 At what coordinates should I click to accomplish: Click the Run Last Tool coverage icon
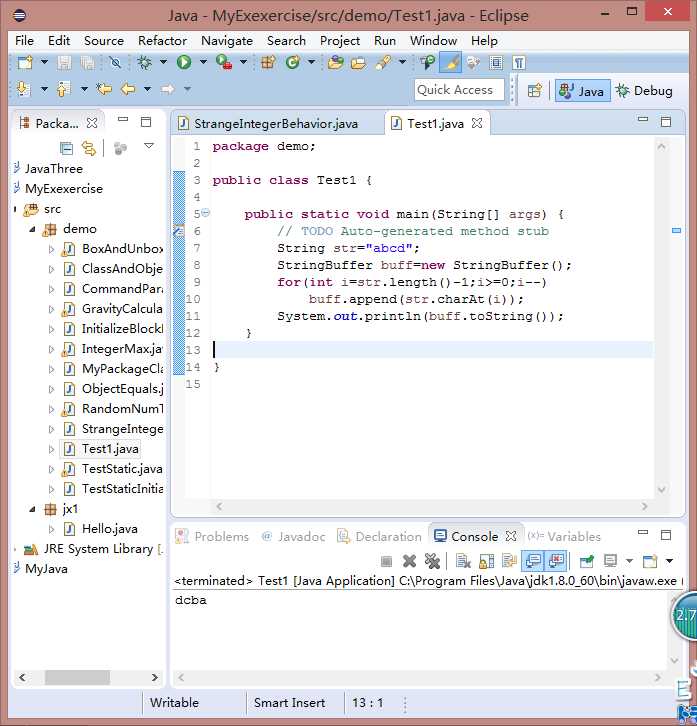tap(224, 62)
